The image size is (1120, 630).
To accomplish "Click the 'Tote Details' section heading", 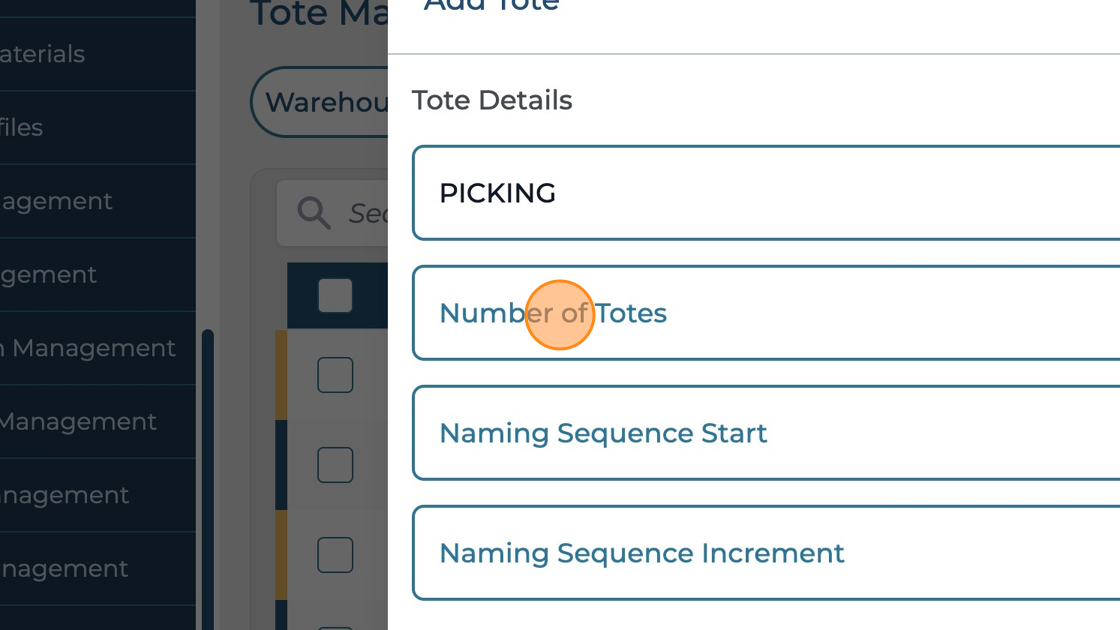I will 492,101.
